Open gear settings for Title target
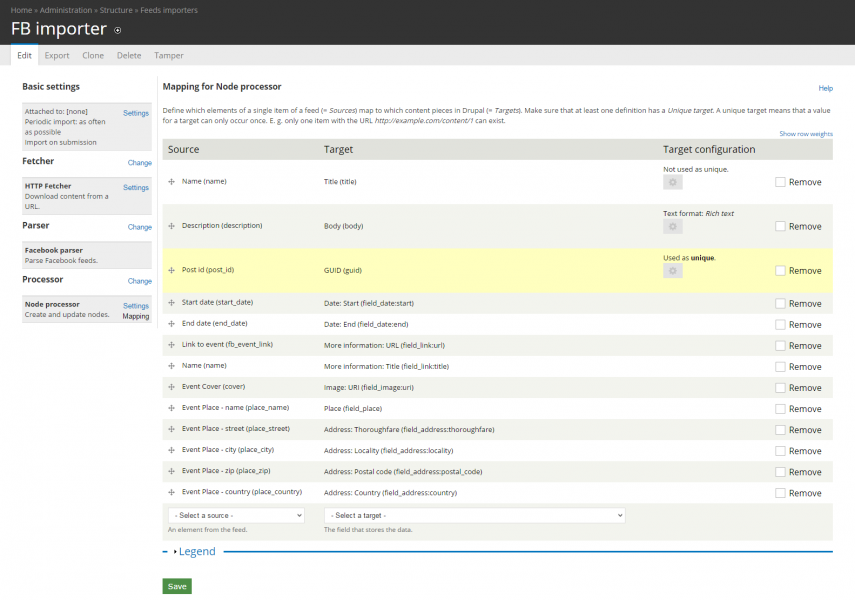Screen dimensions: 855x600 (x=672, y=182)
